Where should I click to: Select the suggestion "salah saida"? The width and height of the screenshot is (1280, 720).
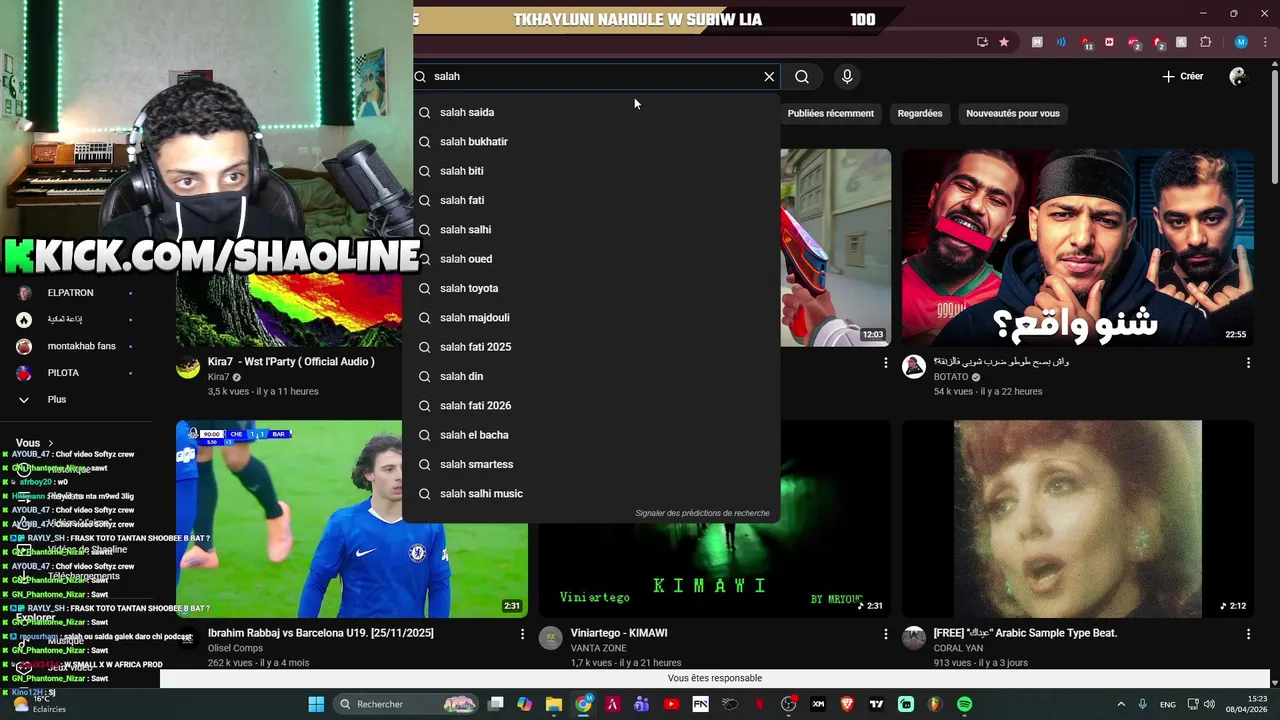coord(591,112)
